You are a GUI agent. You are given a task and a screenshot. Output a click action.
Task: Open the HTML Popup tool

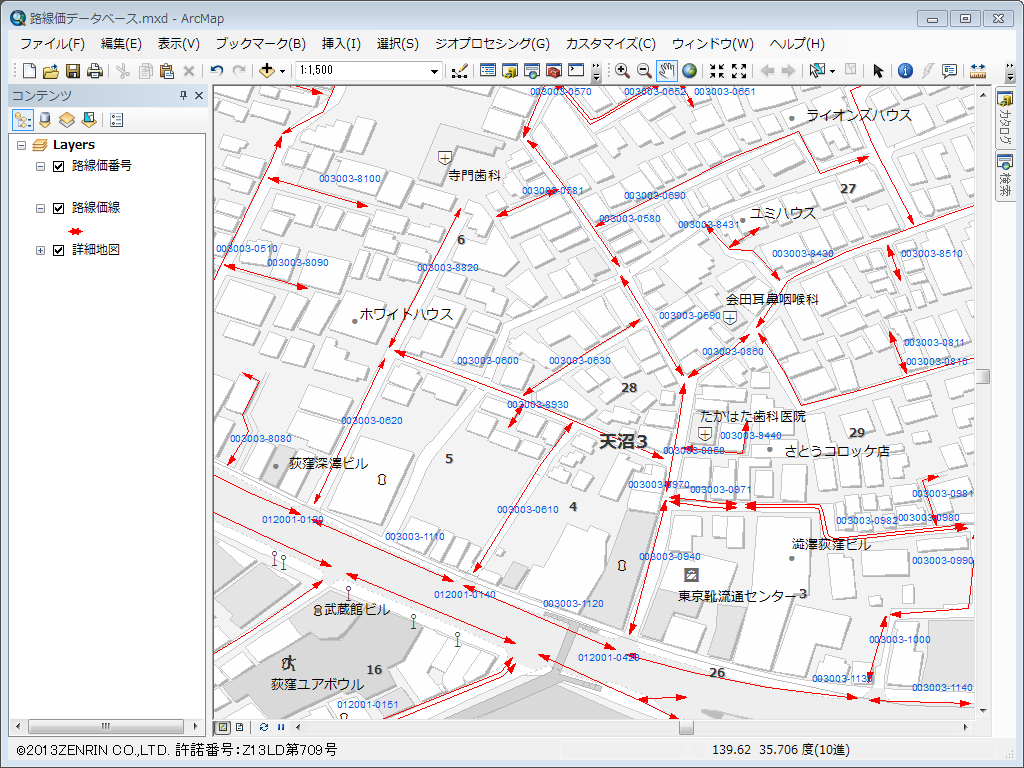pos(950,71)
